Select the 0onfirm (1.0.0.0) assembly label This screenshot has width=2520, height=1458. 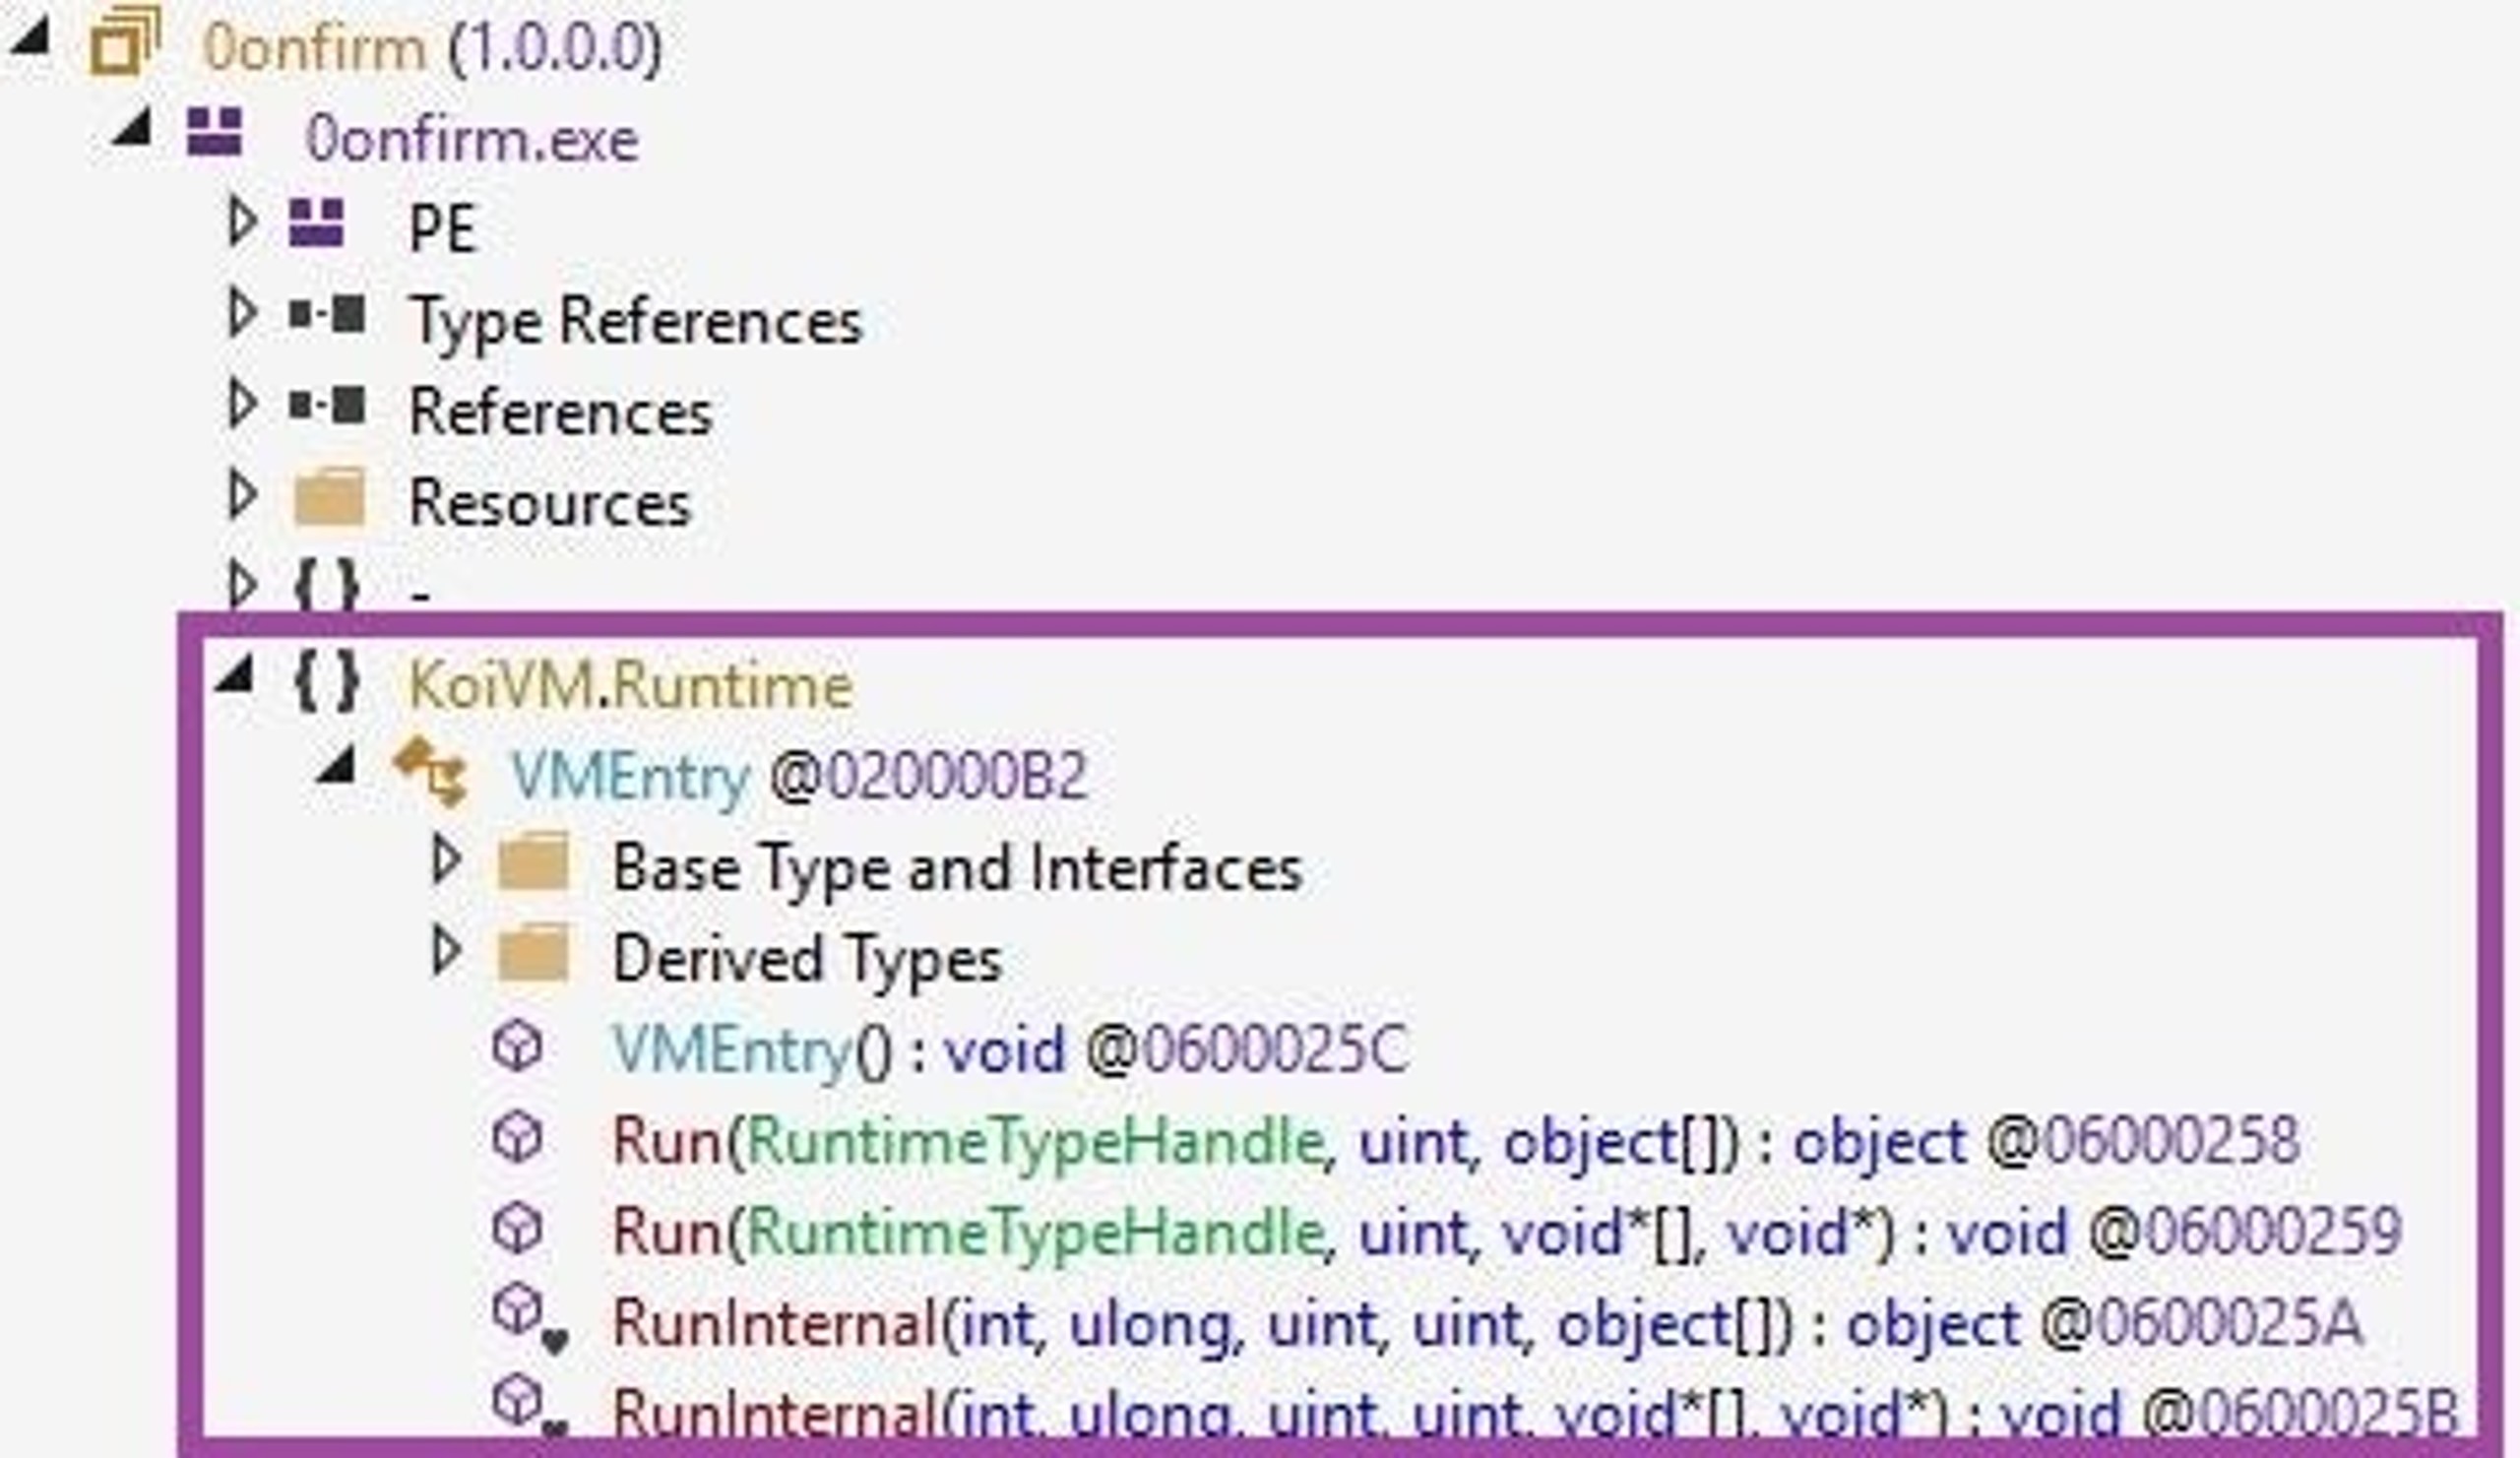tap(432, 48)
